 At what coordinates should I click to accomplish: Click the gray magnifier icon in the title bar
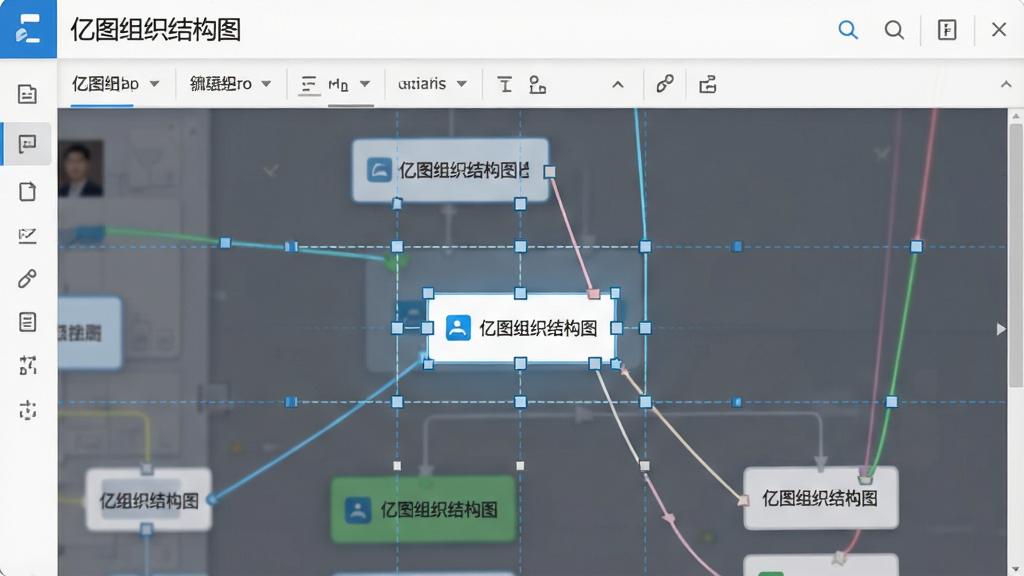894,29
